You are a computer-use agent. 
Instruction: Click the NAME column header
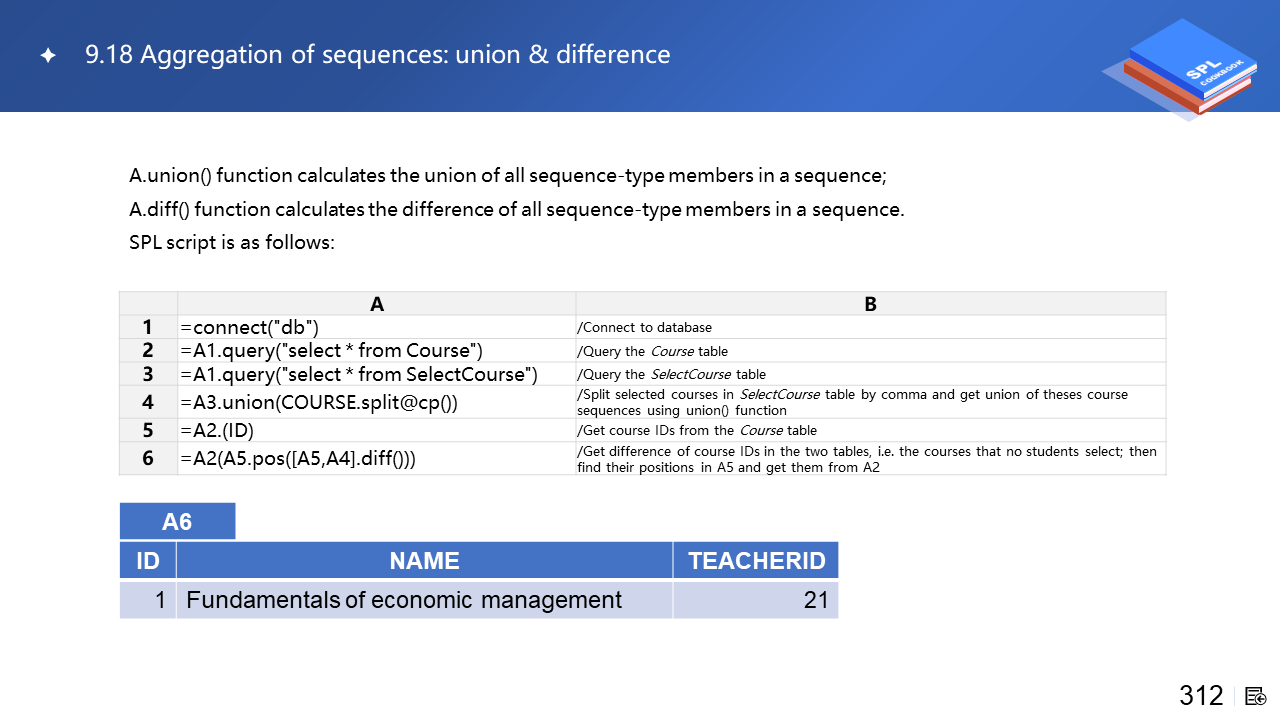(x=424, y=561)
